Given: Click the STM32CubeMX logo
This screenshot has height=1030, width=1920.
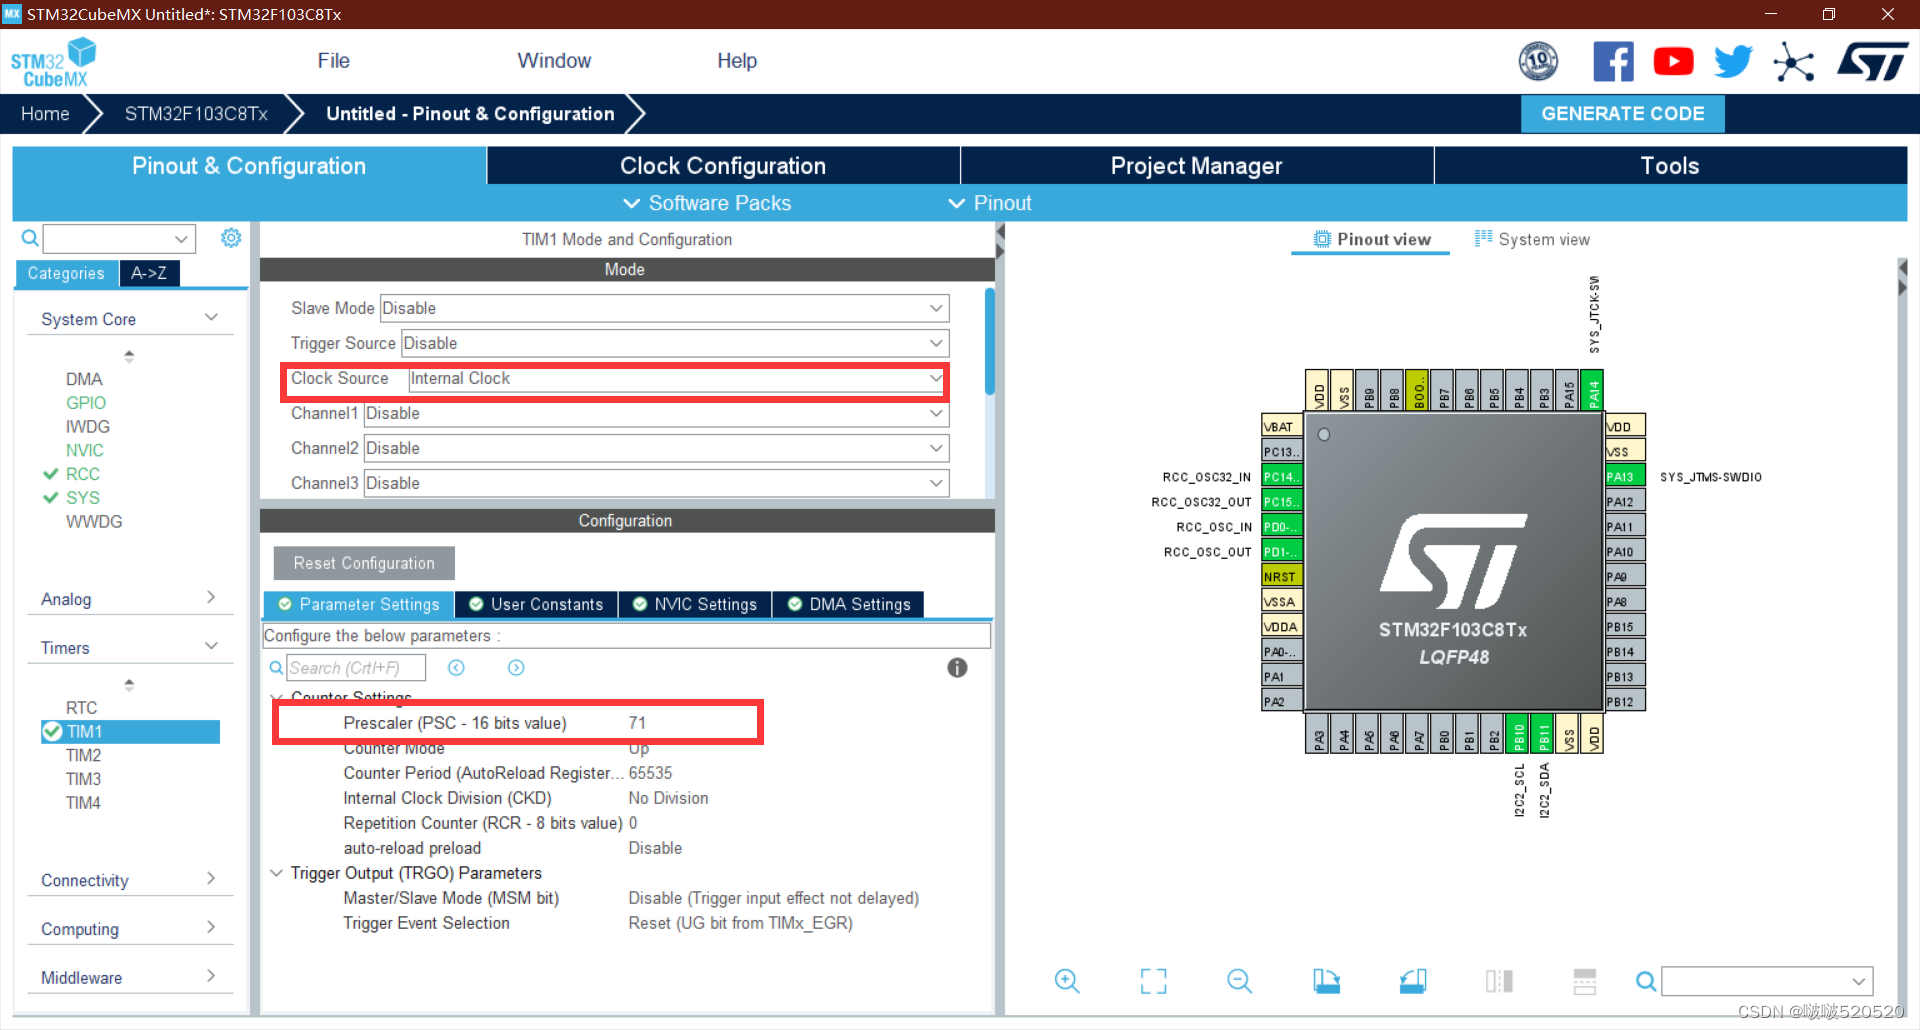Looking at the screenshot, I should point(53,63).
